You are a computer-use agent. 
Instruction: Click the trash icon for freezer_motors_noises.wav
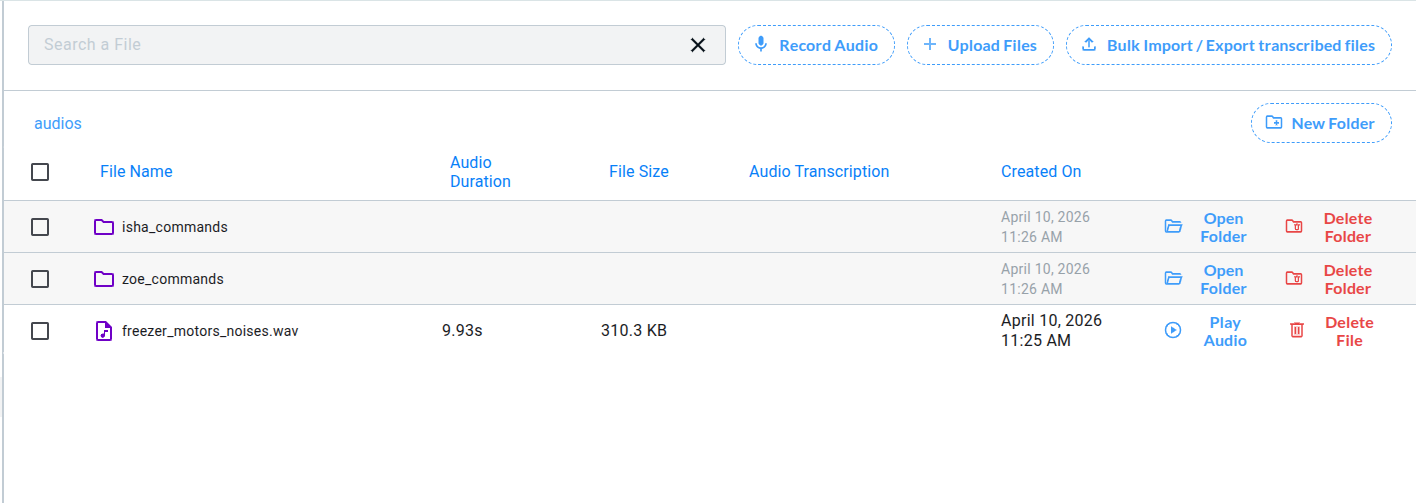(1297, 330)
